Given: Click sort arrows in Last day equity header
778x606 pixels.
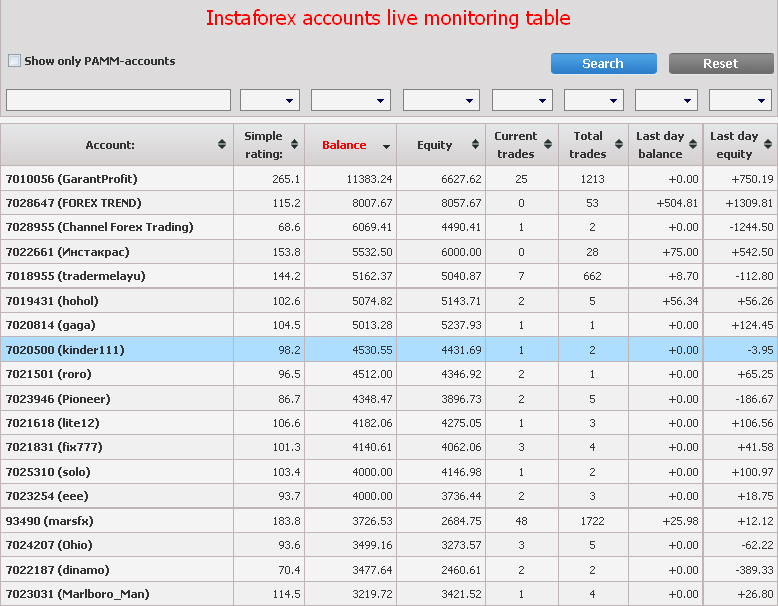Looking at the screenshot, I should point(767,145).
